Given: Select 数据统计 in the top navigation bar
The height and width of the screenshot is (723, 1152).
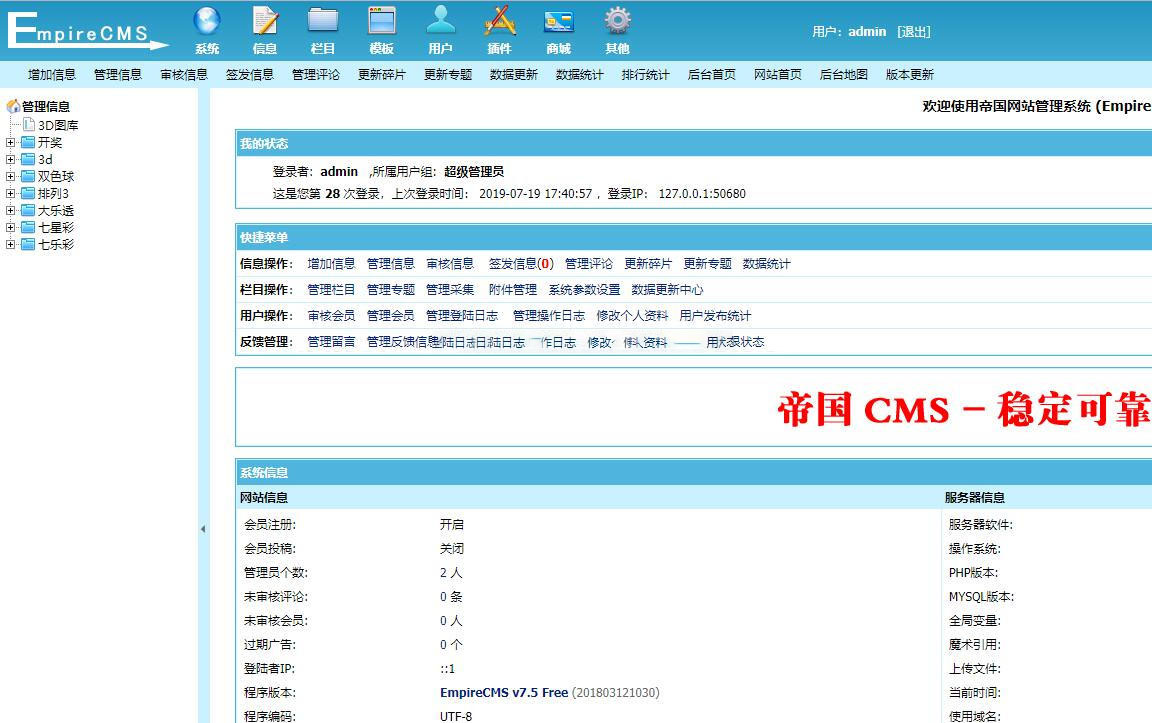Looking at the screenshot, I should 580,74.
